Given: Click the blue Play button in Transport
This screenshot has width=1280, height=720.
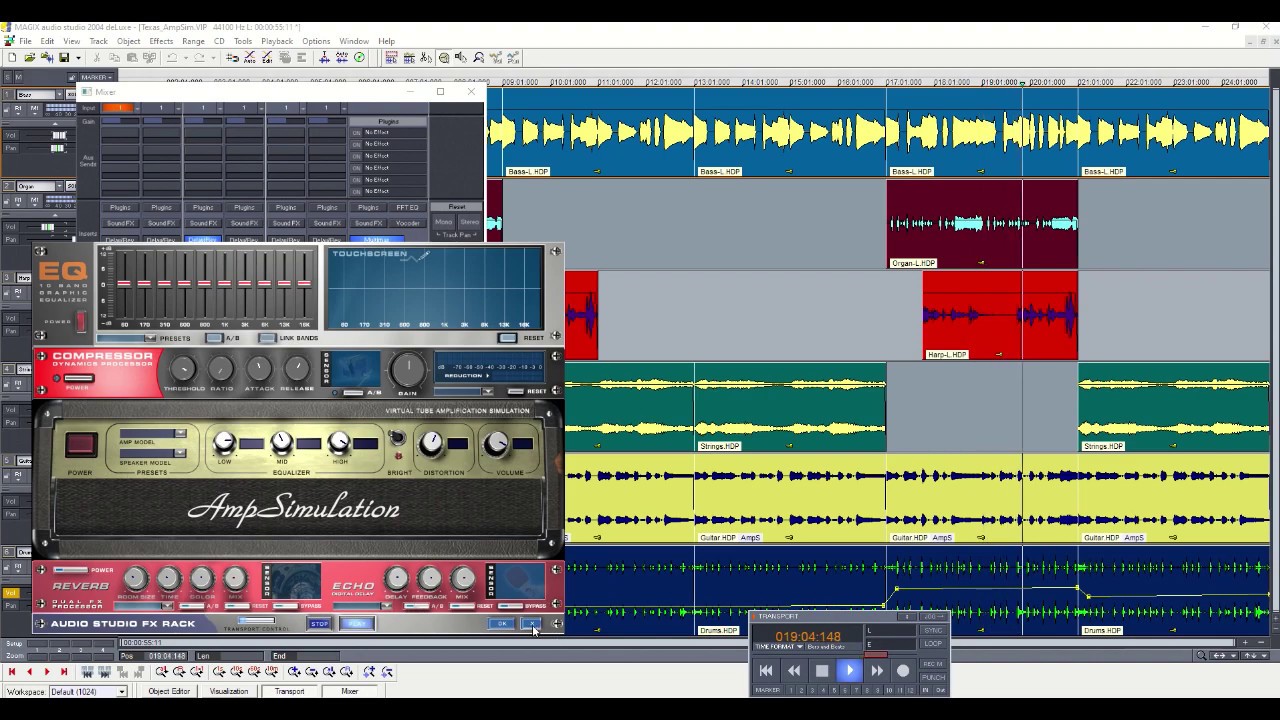Looking at the screenshot, I should (849, 670).
